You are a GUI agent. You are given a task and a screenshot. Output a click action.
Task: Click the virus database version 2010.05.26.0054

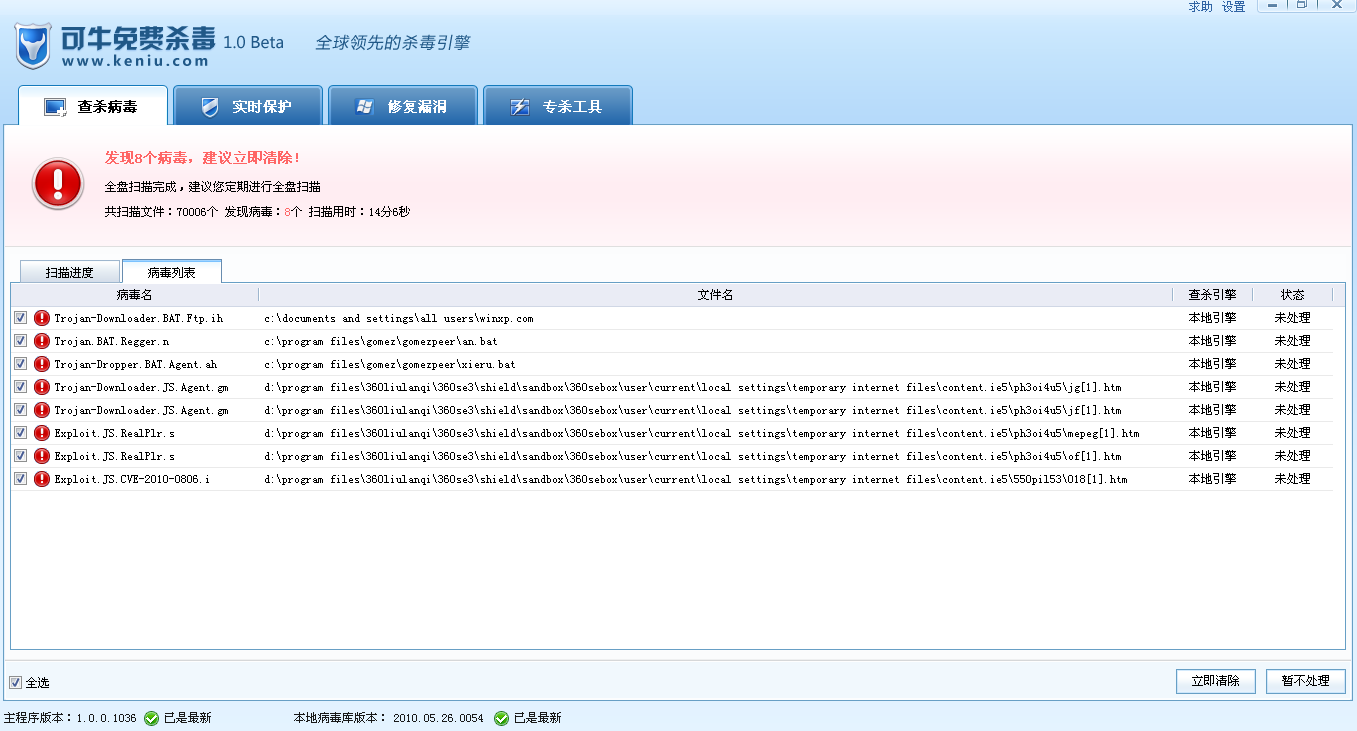point(438,718)
